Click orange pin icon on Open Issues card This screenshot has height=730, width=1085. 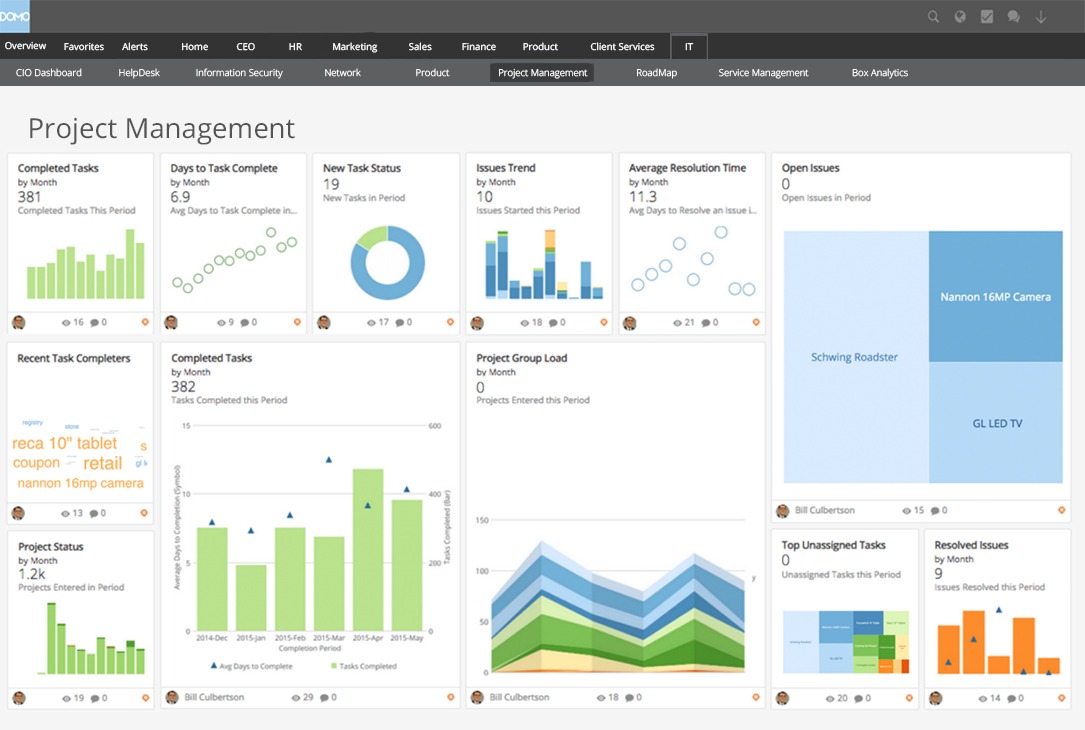point(1061,511)
